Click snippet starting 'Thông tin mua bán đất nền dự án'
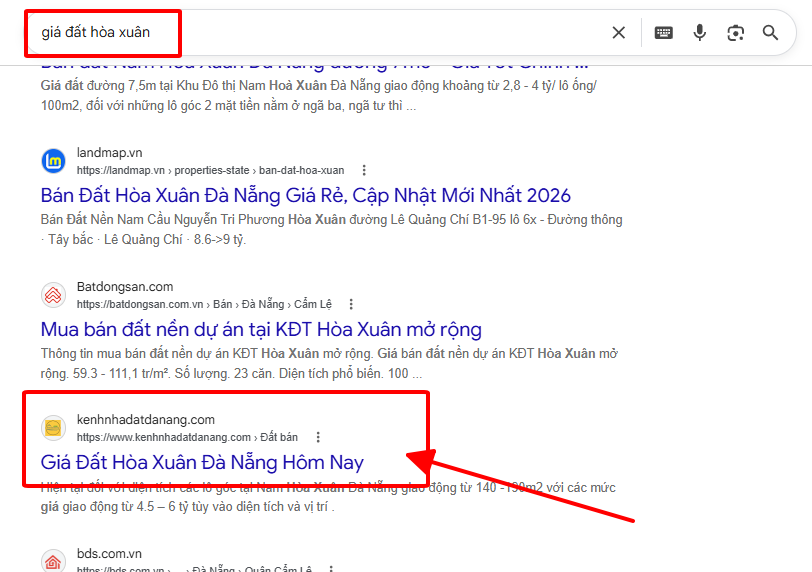Viewport: 812px width, 572px height. click(x=329, y=363)
